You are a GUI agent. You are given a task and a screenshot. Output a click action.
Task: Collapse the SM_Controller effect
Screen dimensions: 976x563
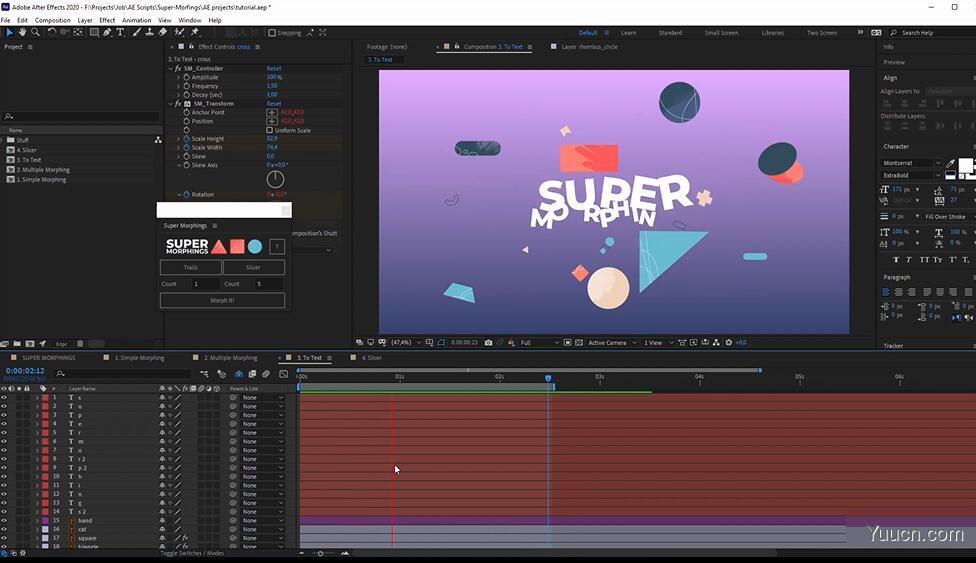pyautogui.click(x=171, y=69)
